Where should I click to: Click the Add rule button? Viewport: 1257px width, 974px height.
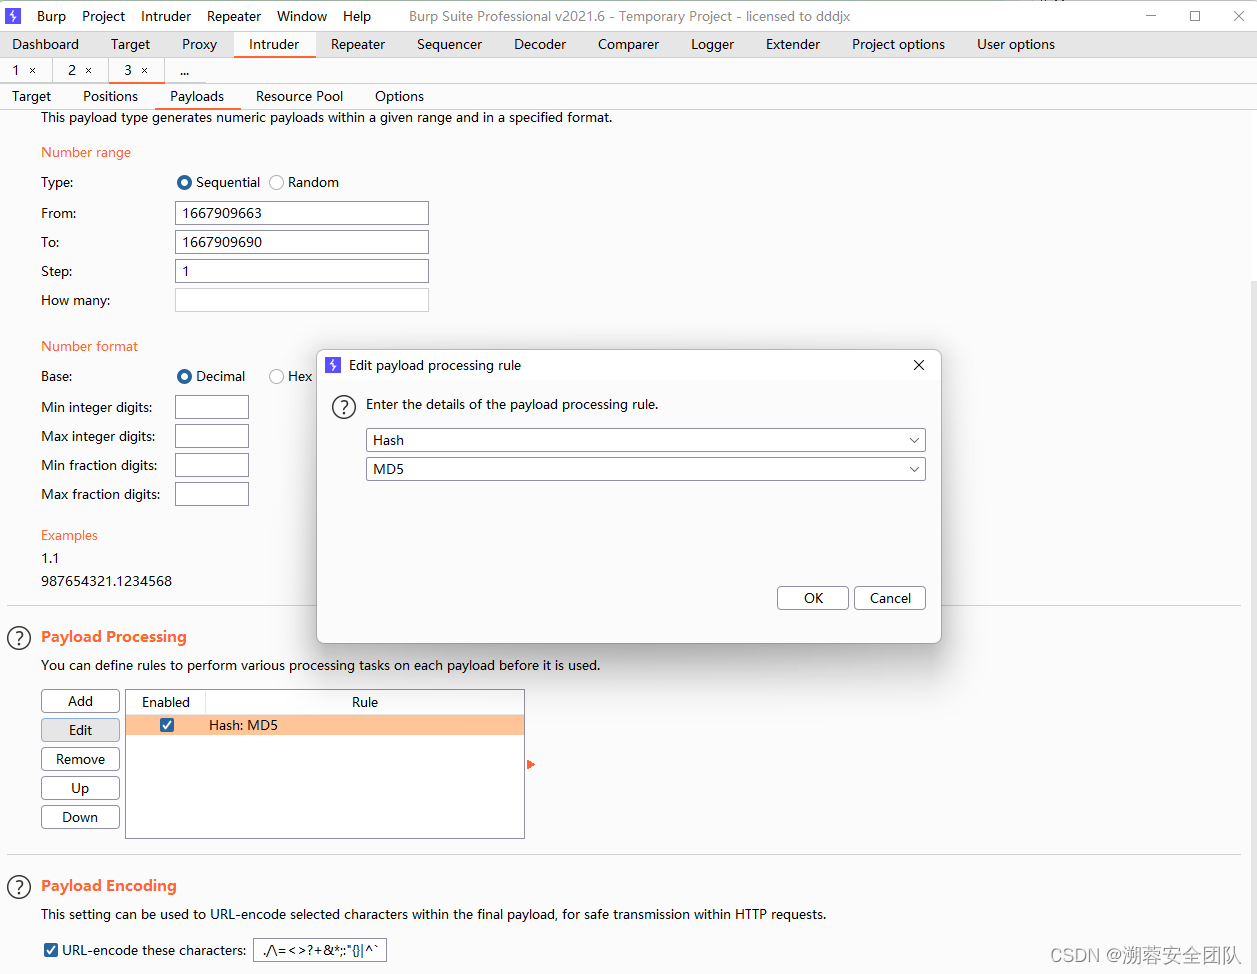point(80,701)
